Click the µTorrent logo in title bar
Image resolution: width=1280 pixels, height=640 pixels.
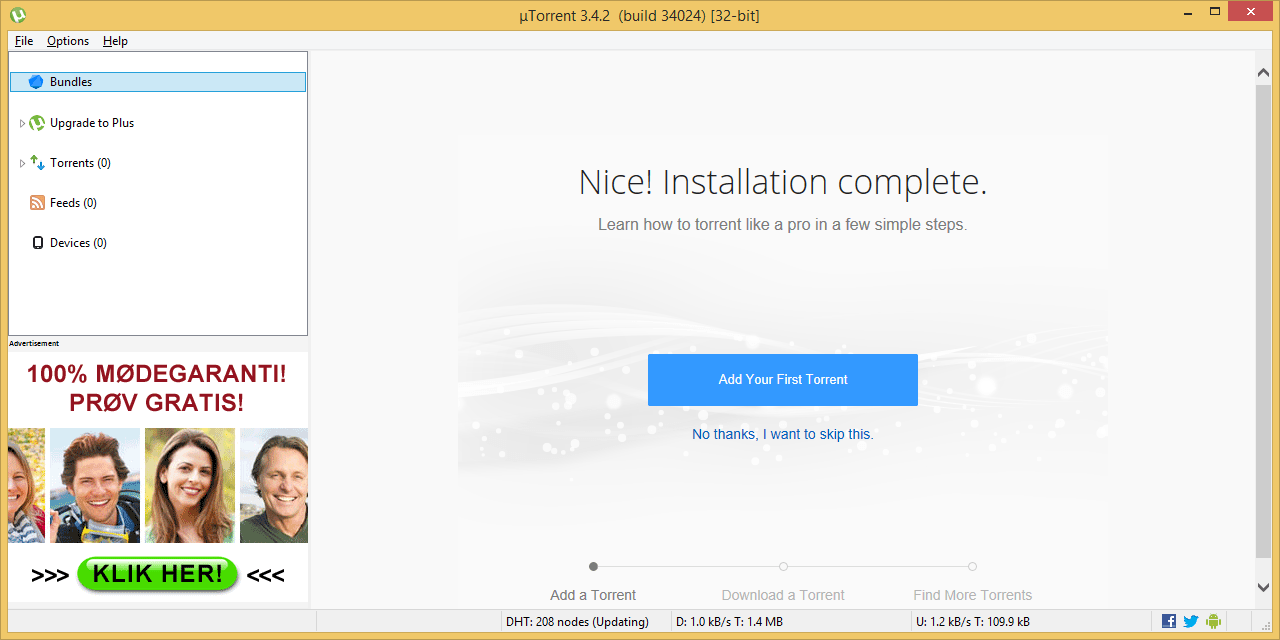tap(17, 15)
